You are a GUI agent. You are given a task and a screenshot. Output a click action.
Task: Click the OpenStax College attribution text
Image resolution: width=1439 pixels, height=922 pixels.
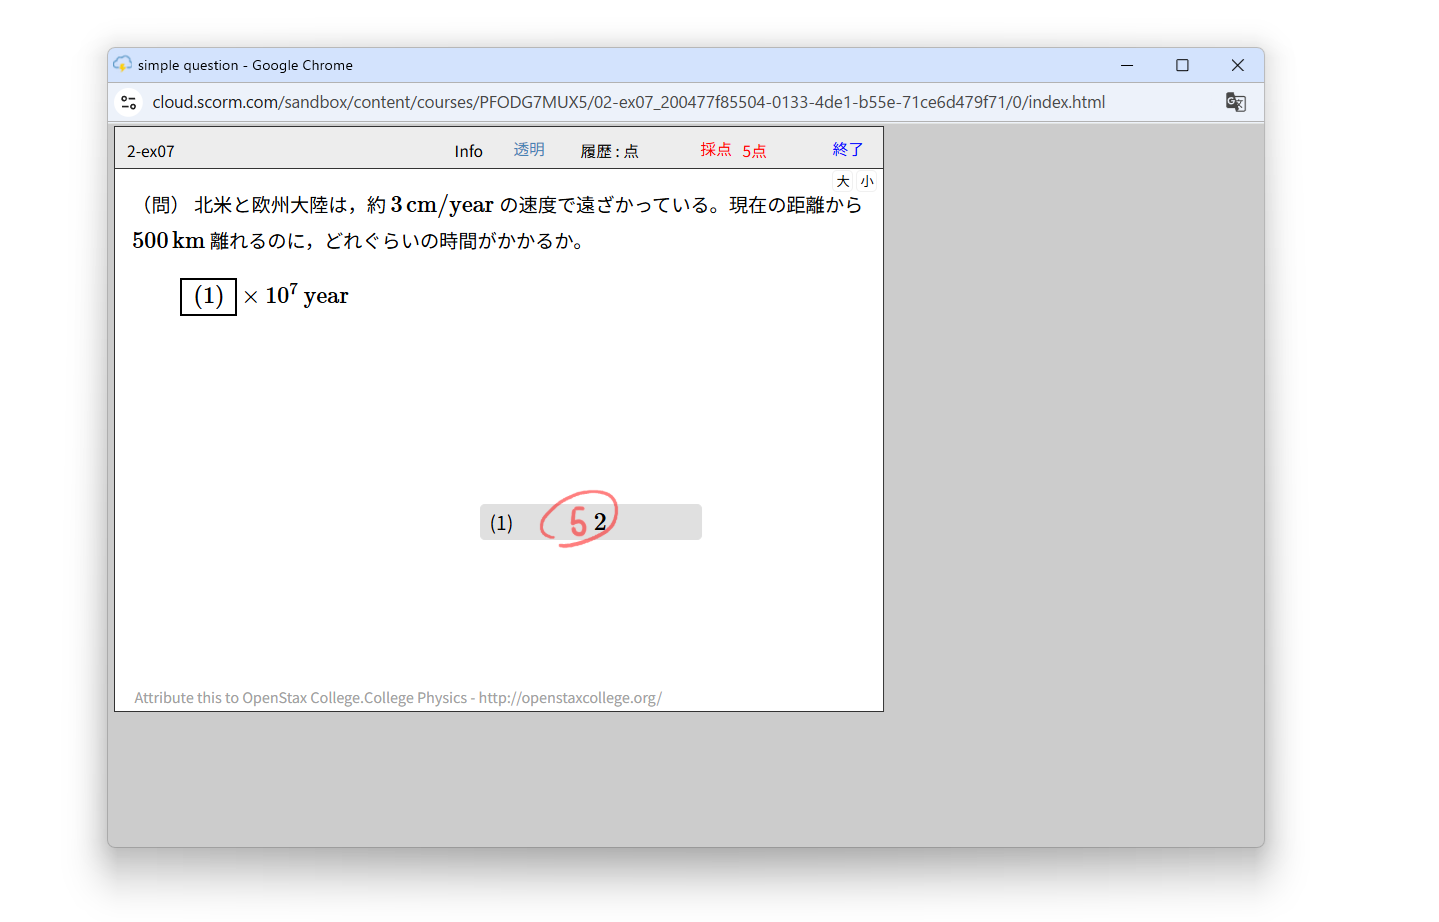point(398,698)
